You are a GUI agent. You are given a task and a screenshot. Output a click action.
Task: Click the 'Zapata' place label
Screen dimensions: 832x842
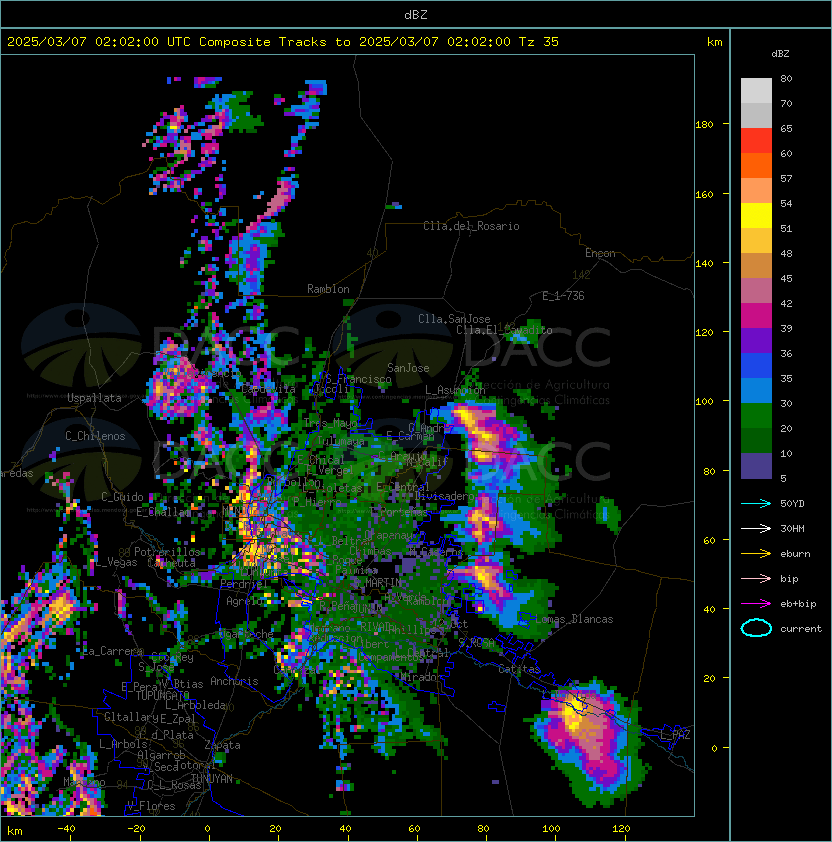click(222, 745)
